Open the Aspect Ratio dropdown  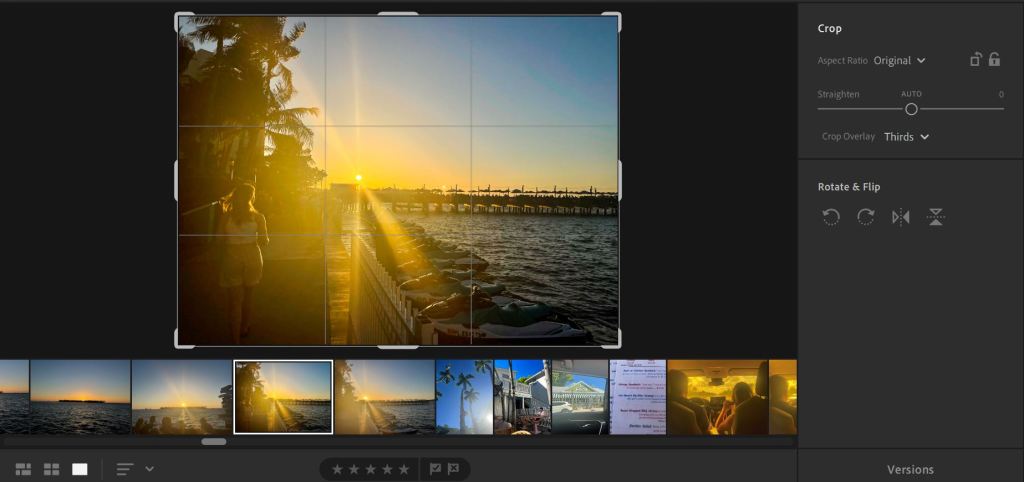click(899, 61)
